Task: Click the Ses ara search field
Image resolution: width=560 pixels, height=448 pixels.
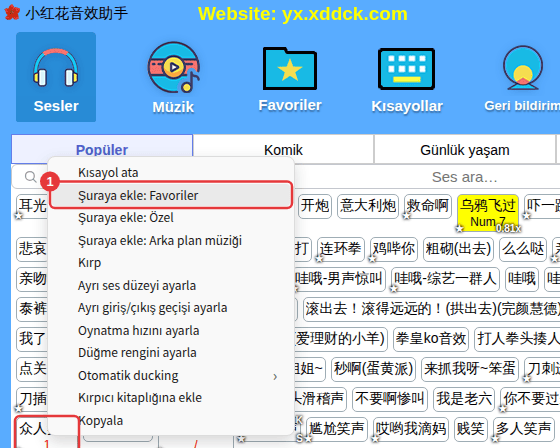Action: pos(464,177)
